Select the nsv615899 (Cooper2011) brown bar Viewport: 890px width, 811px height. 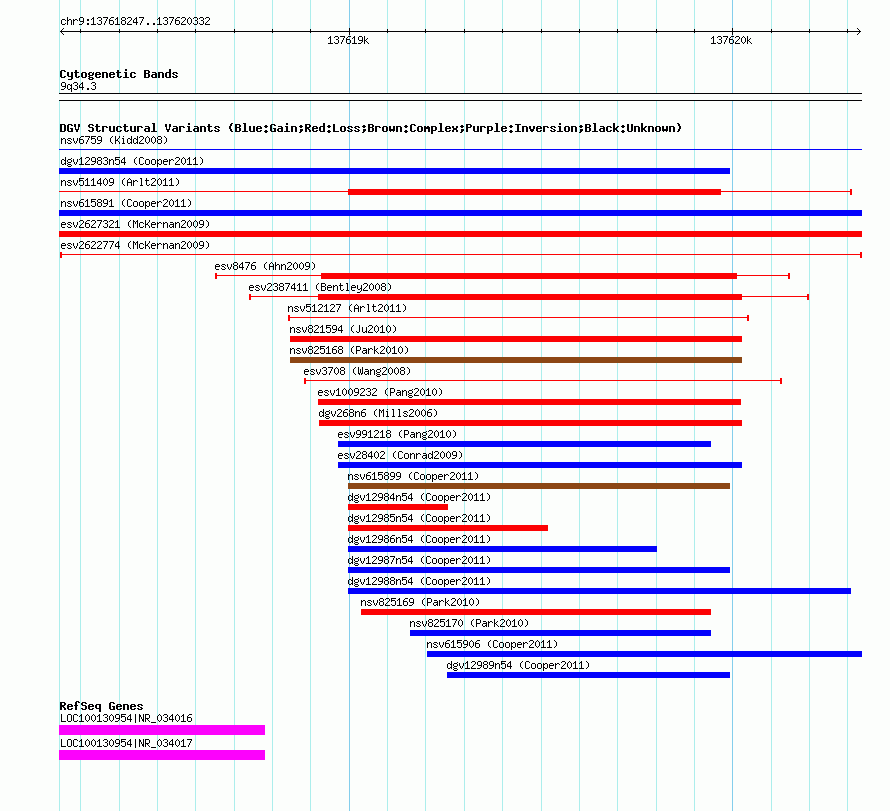point(539,486)
